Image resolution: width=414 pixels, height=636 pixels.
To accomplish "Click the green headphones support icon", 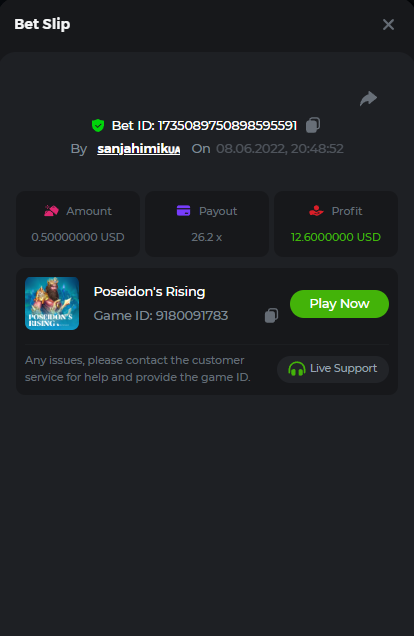I will [296, 369].
